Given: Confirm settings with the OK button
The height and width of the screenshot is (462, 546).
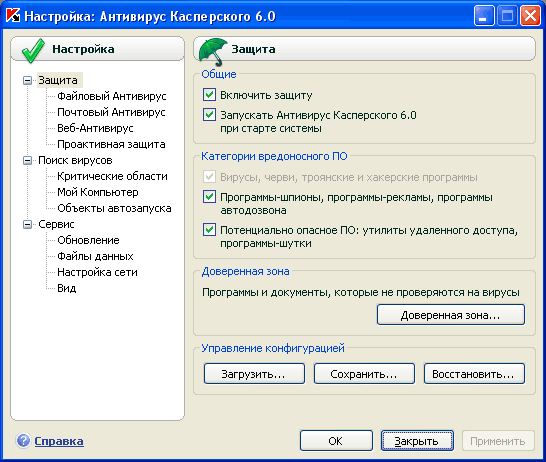Looking at the screenshot, I should tap(336, 441).
